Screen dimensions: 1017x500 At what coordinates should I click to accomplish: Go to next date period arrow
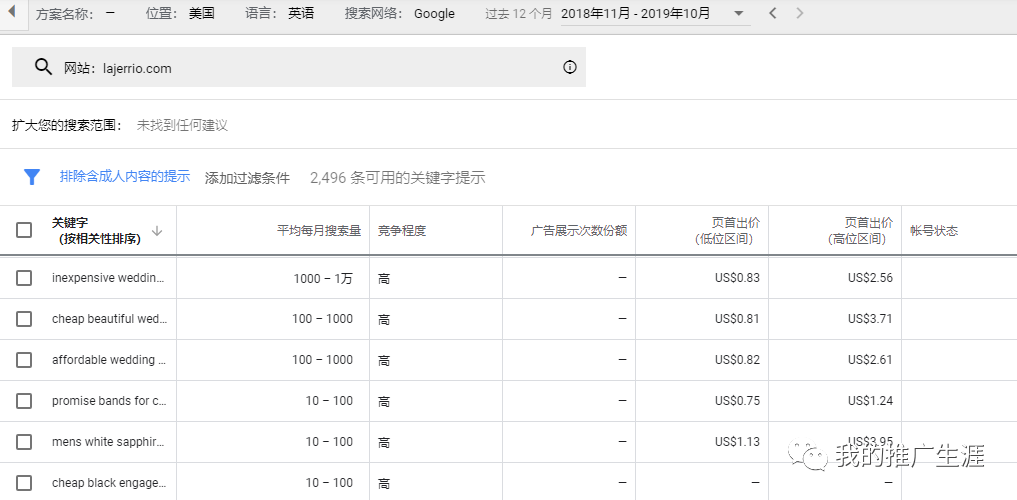pos(799,13)
